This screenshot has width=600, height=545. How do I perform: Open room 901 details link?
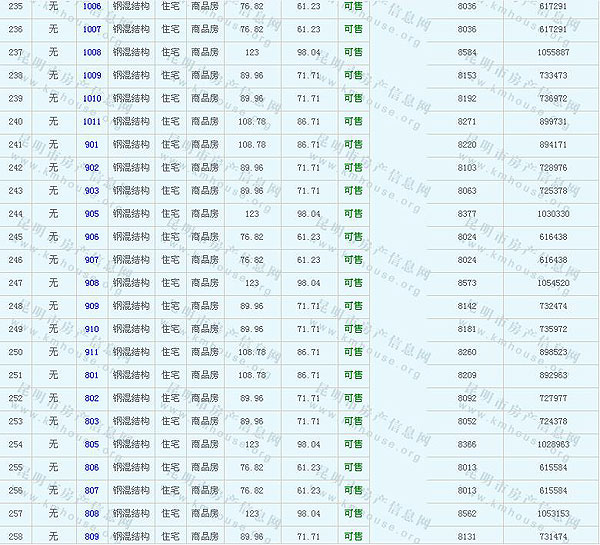92,144
